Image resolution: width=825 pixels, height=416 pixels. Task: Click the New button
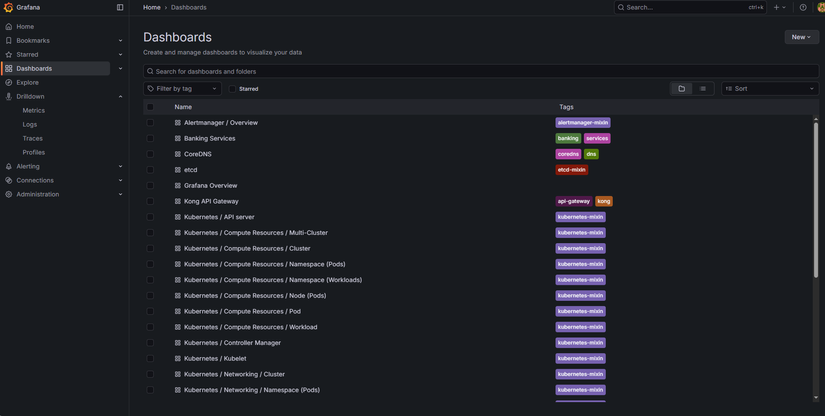801,37
